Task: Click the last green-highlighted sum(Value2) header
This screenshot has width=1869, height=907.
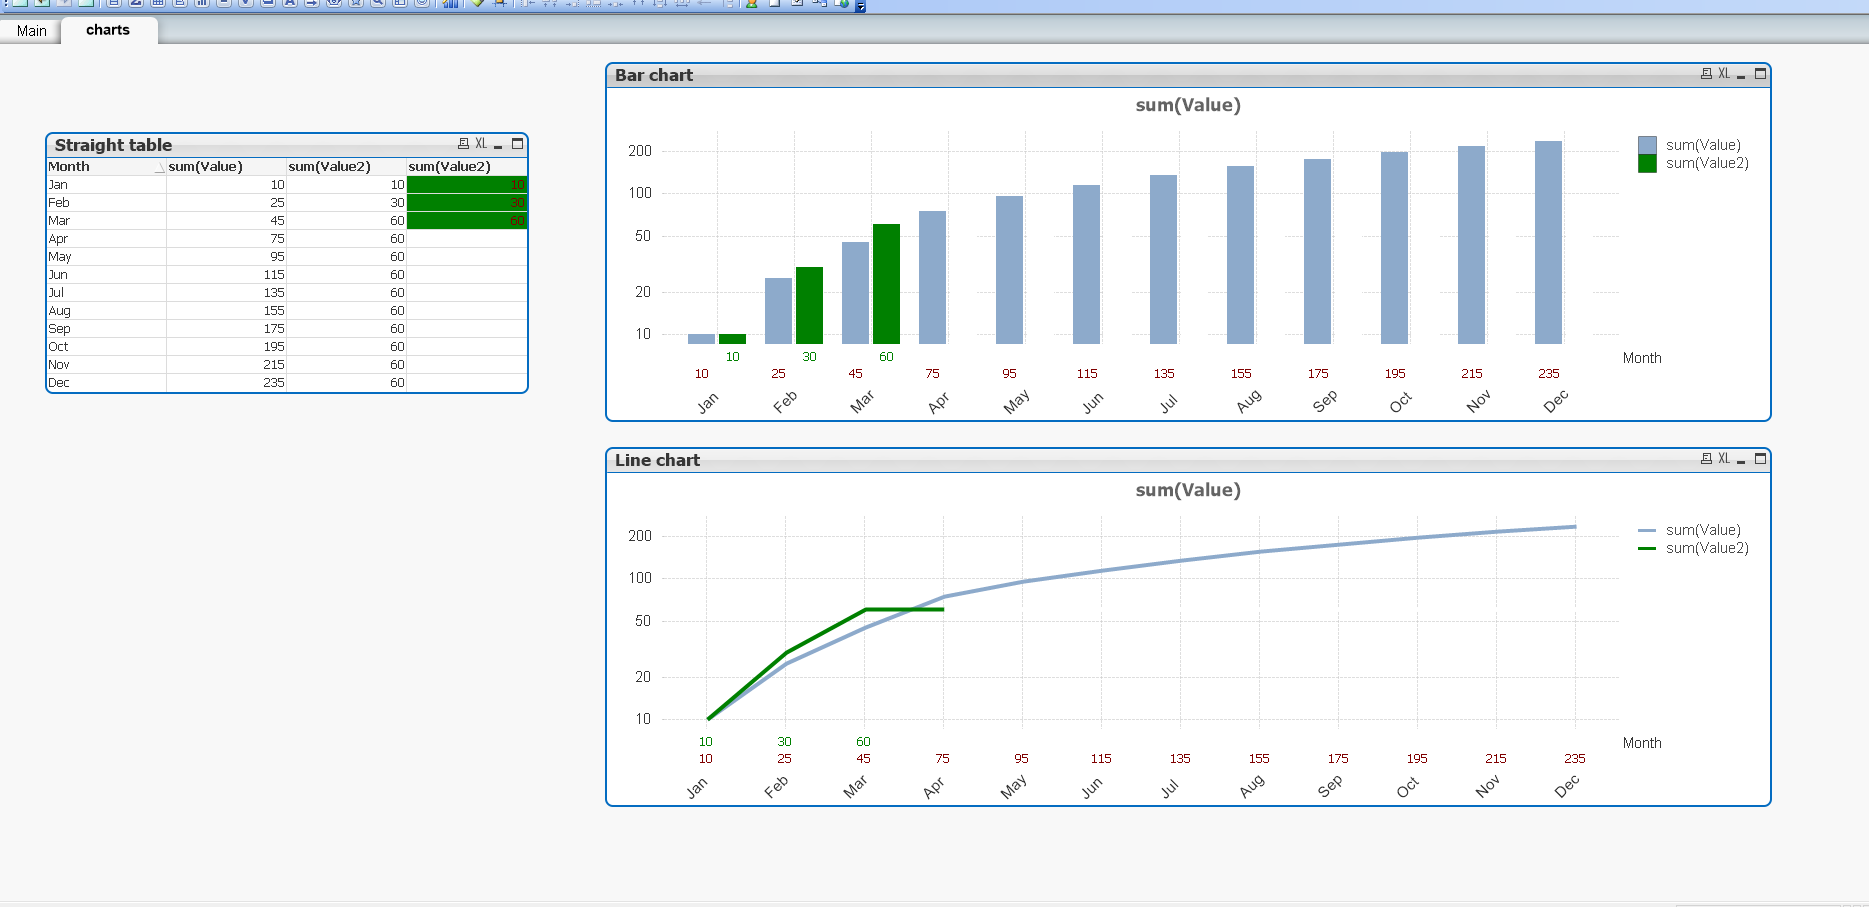Action: 466,167
